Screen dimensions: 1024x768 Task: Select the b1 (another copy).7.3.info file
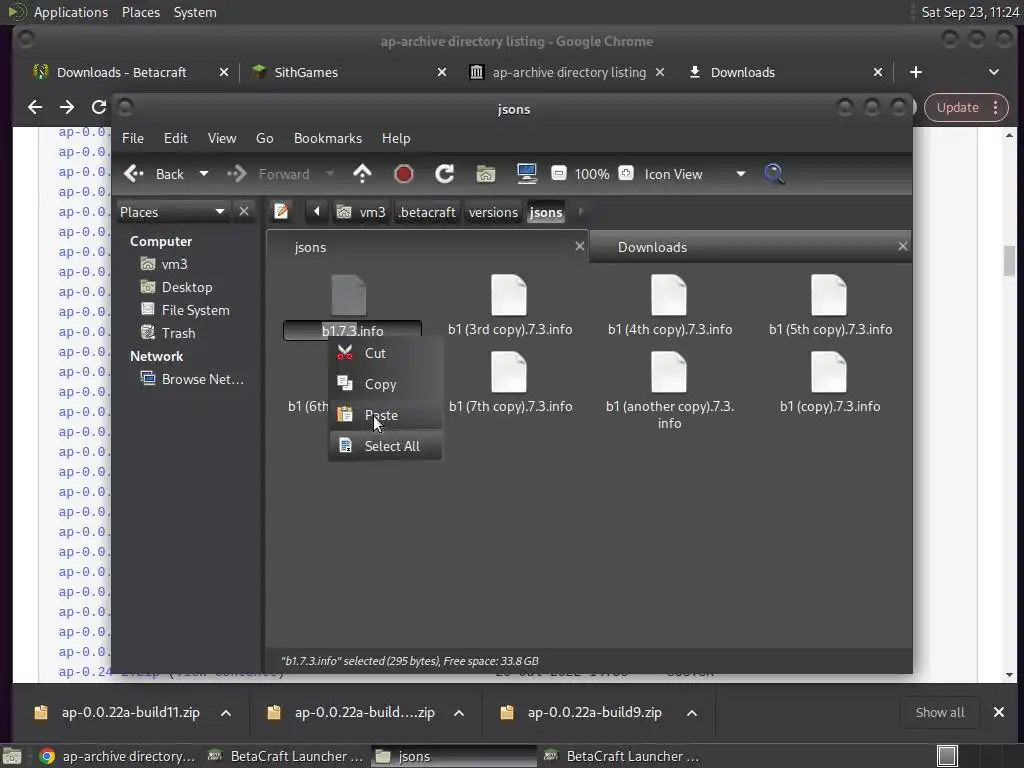tap(669, 391)
